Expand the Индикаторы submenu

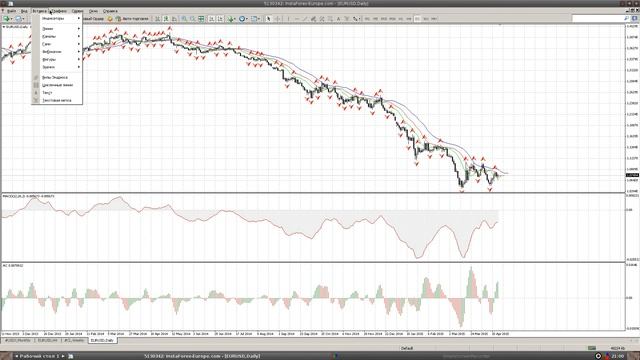[x=57, y=18]
